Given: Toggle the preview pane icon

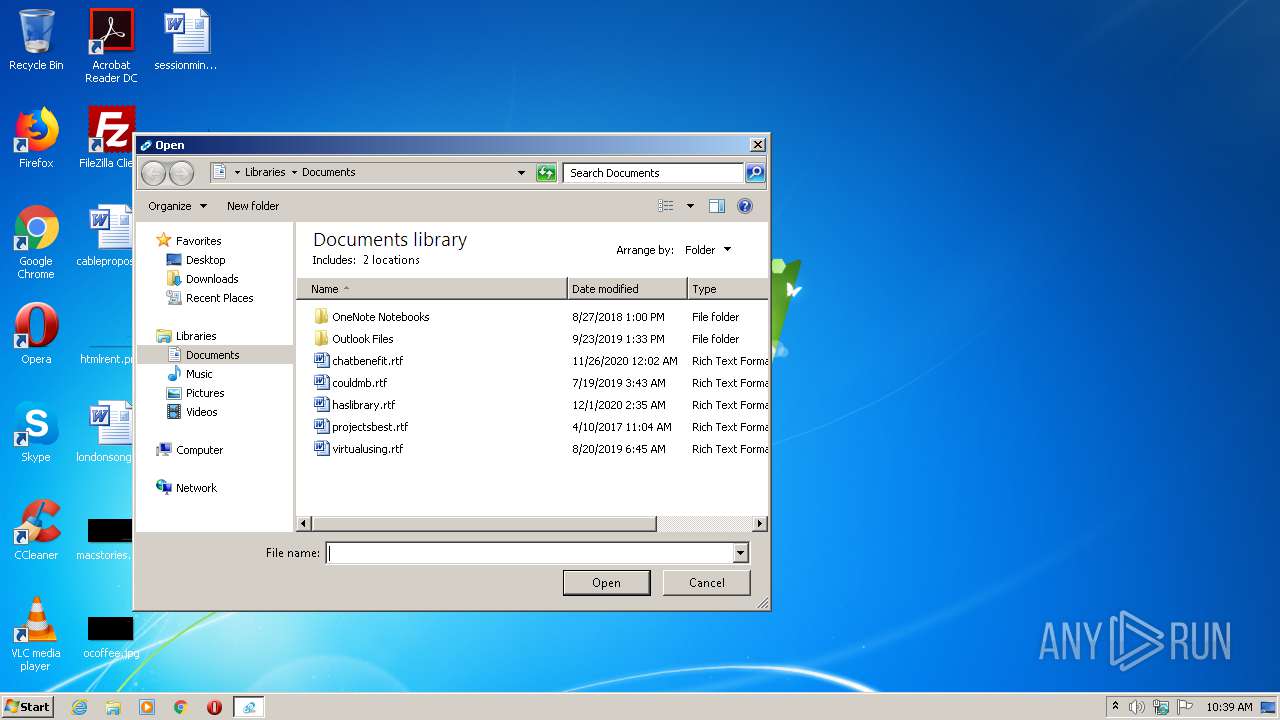Looking at the screenshot, I should click(717, 206).
